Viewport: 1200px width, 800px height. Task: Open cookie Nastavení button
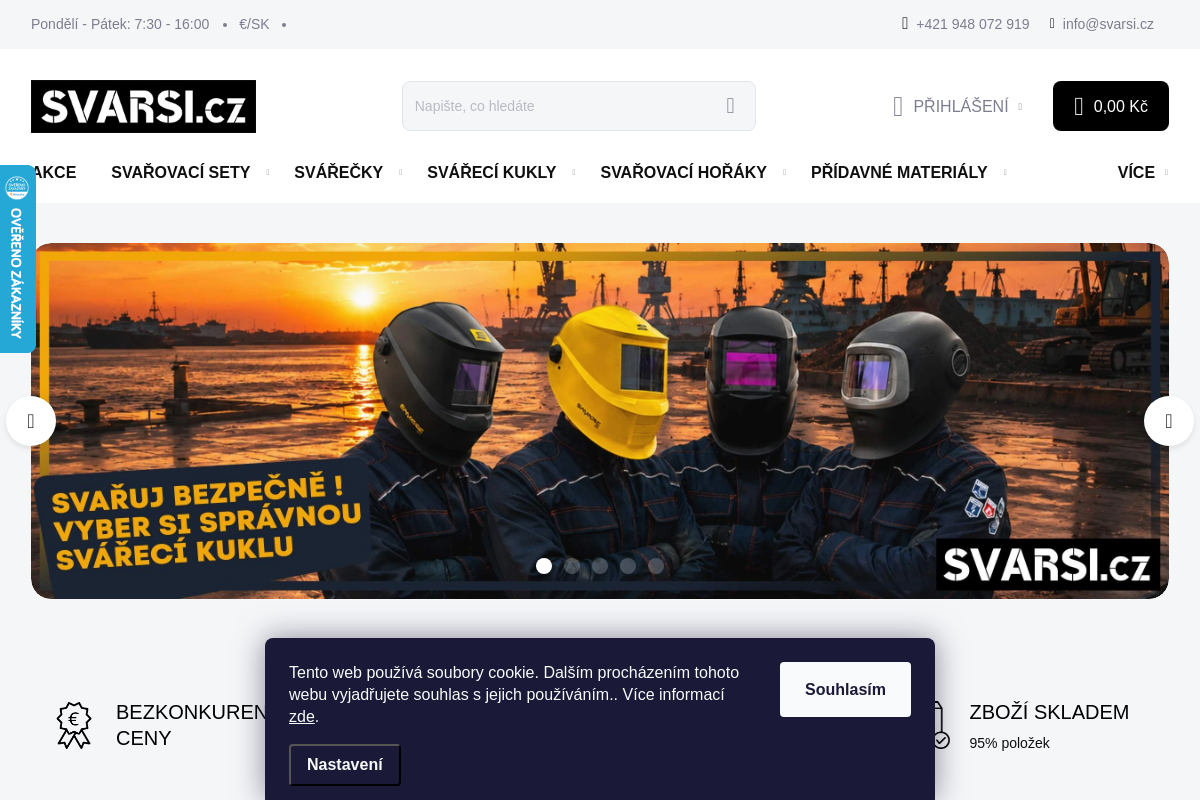pos(345,765)
